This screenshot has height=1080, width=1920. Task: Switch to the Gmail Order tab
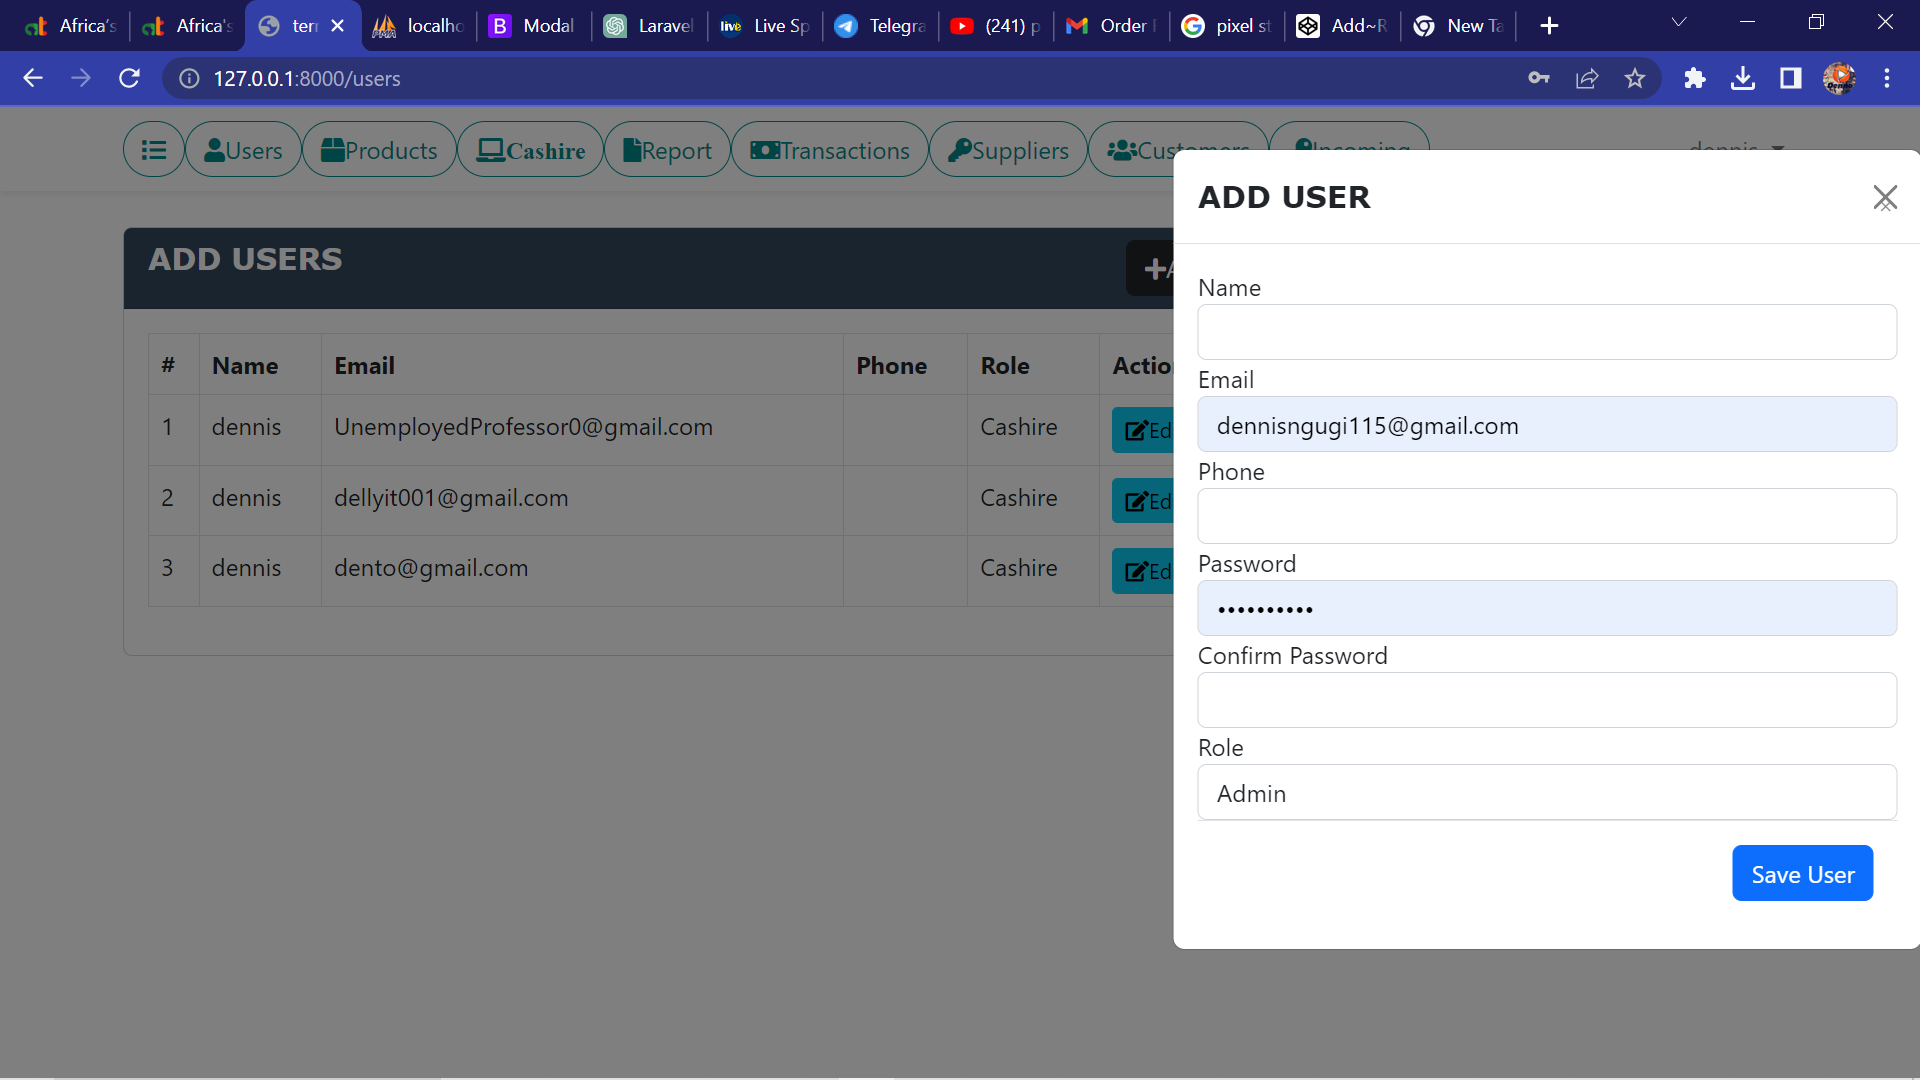point(1111,26)
